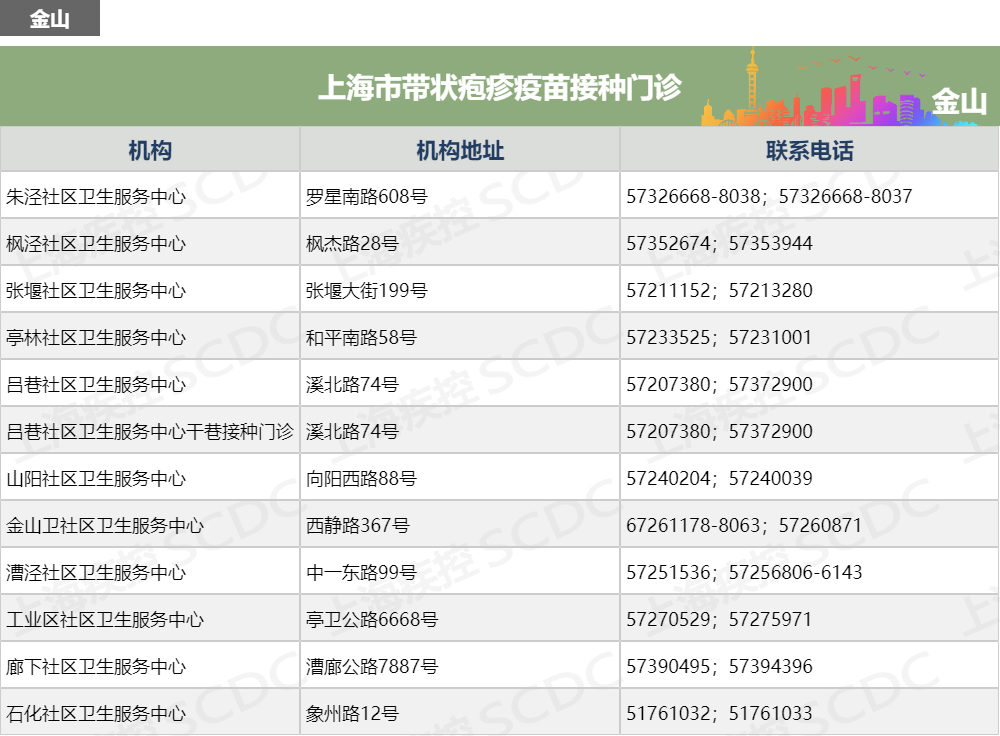Click the banner title 上海市带状疱疹疫苗接种门诊
Screen dimensions: 1000x736
(500, 88)
